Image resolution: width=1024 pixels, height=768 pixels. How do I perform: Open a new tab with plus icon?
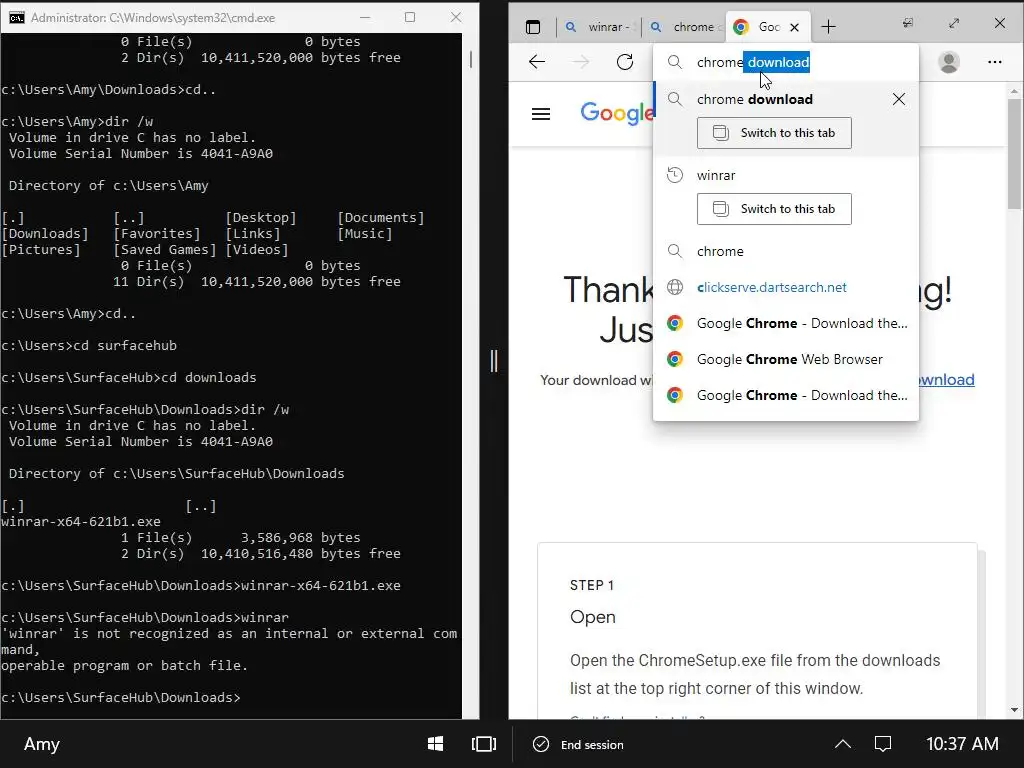828,27
